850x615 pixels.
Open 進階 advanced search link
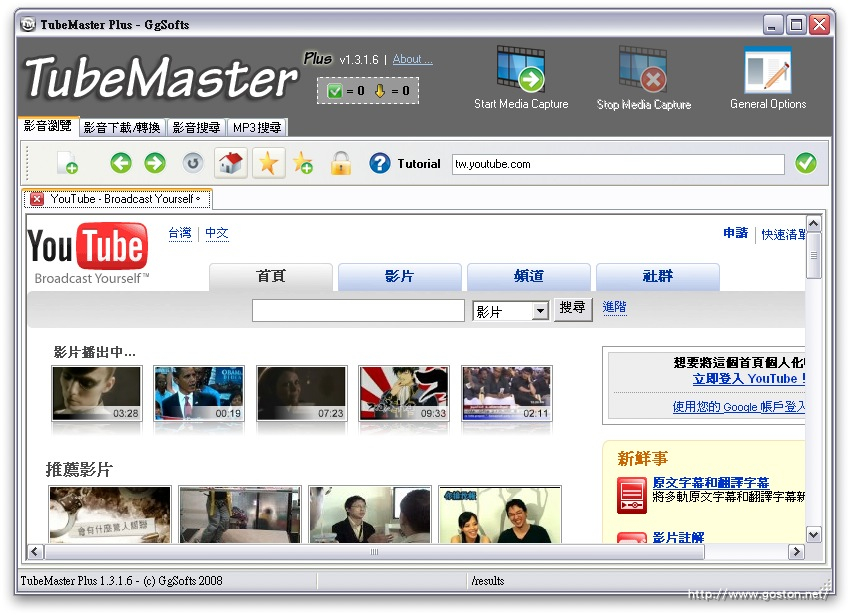click(614, 308)
